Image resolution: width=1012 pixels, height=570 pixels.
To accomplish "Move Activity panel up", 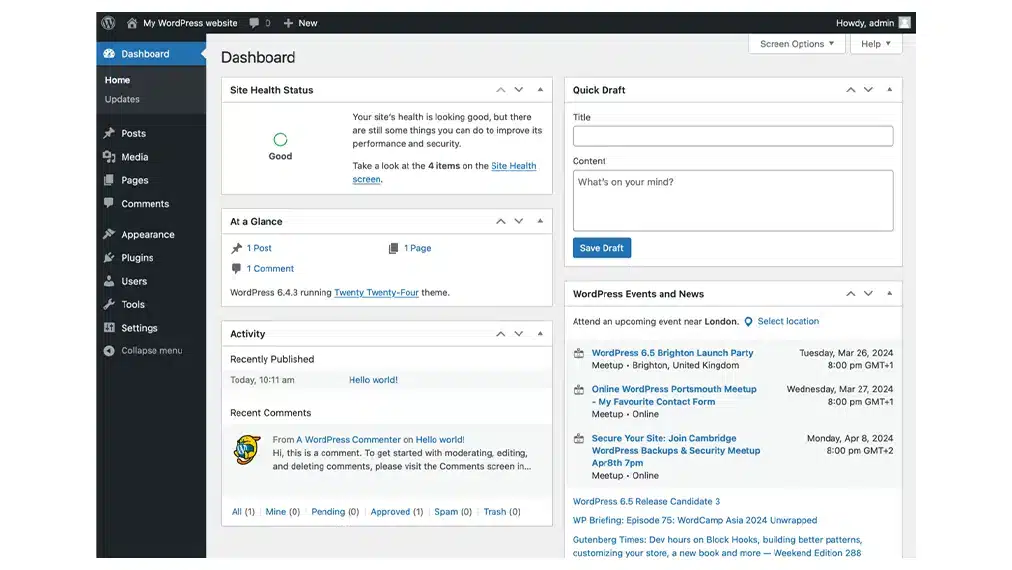I will click(501, 334).
